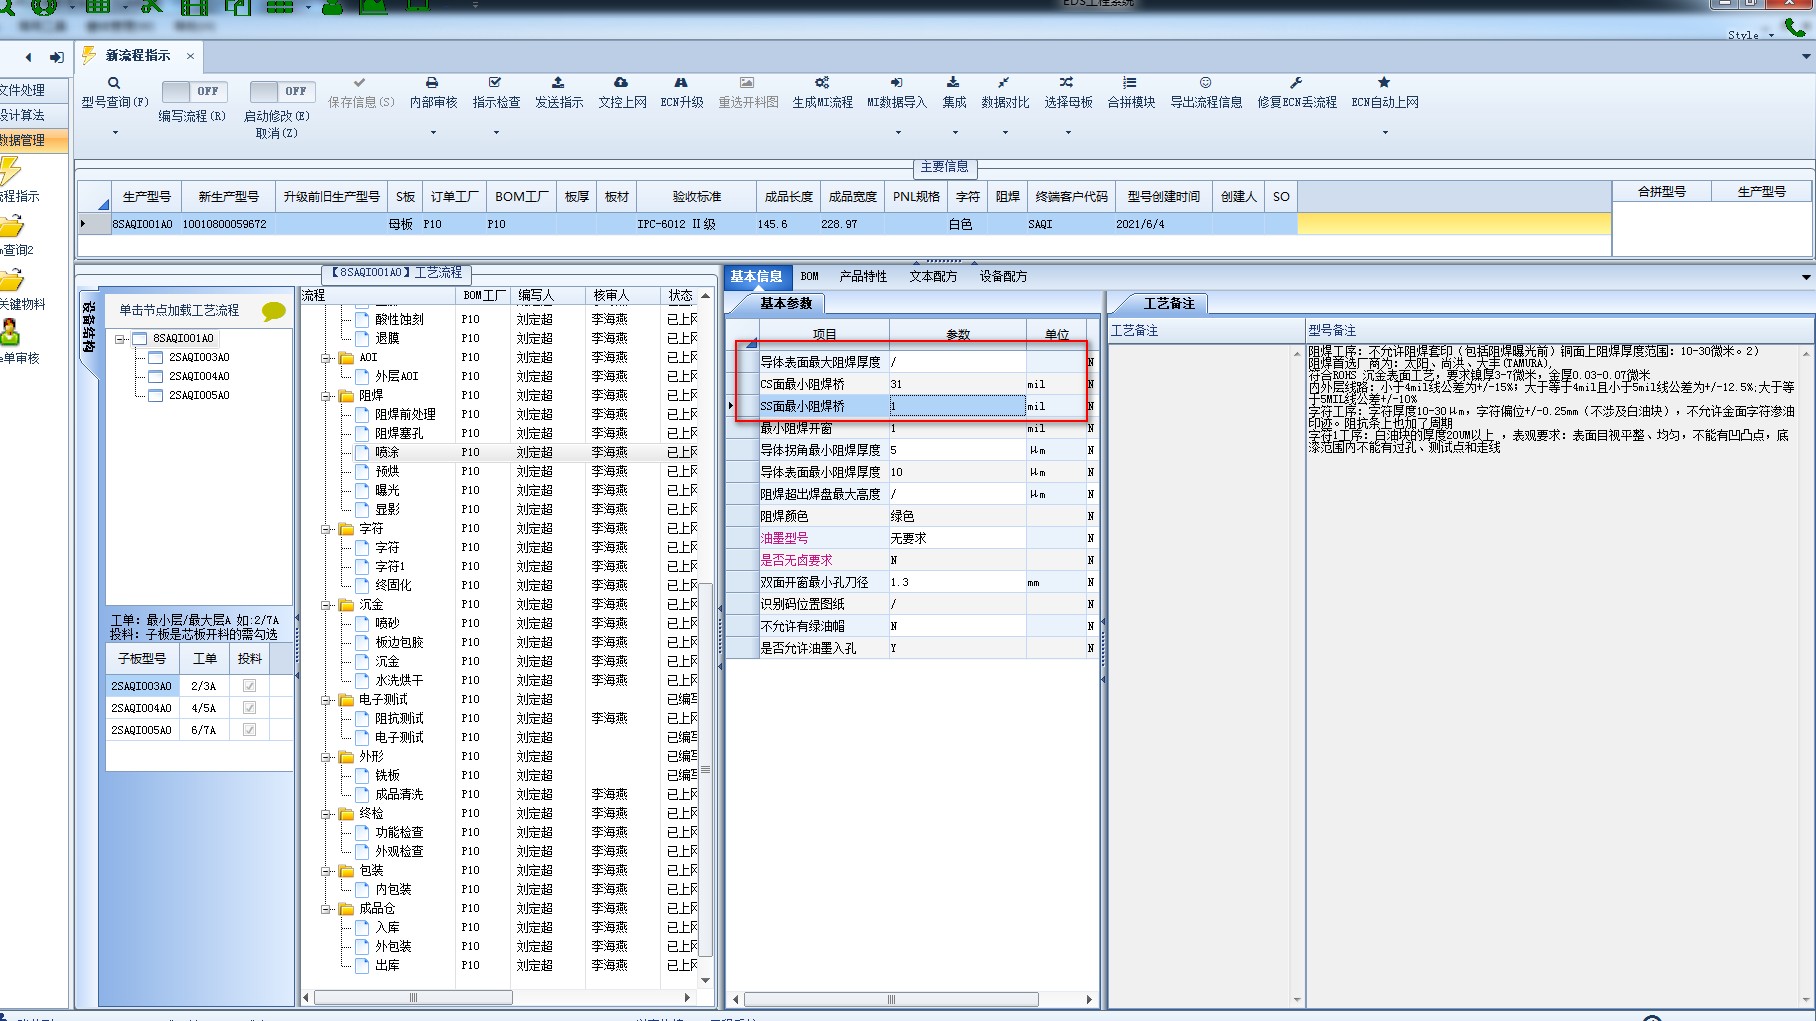Switch to the 文本配方 tab
The image size is (1816, 1021).
click(x=933, y=276)
